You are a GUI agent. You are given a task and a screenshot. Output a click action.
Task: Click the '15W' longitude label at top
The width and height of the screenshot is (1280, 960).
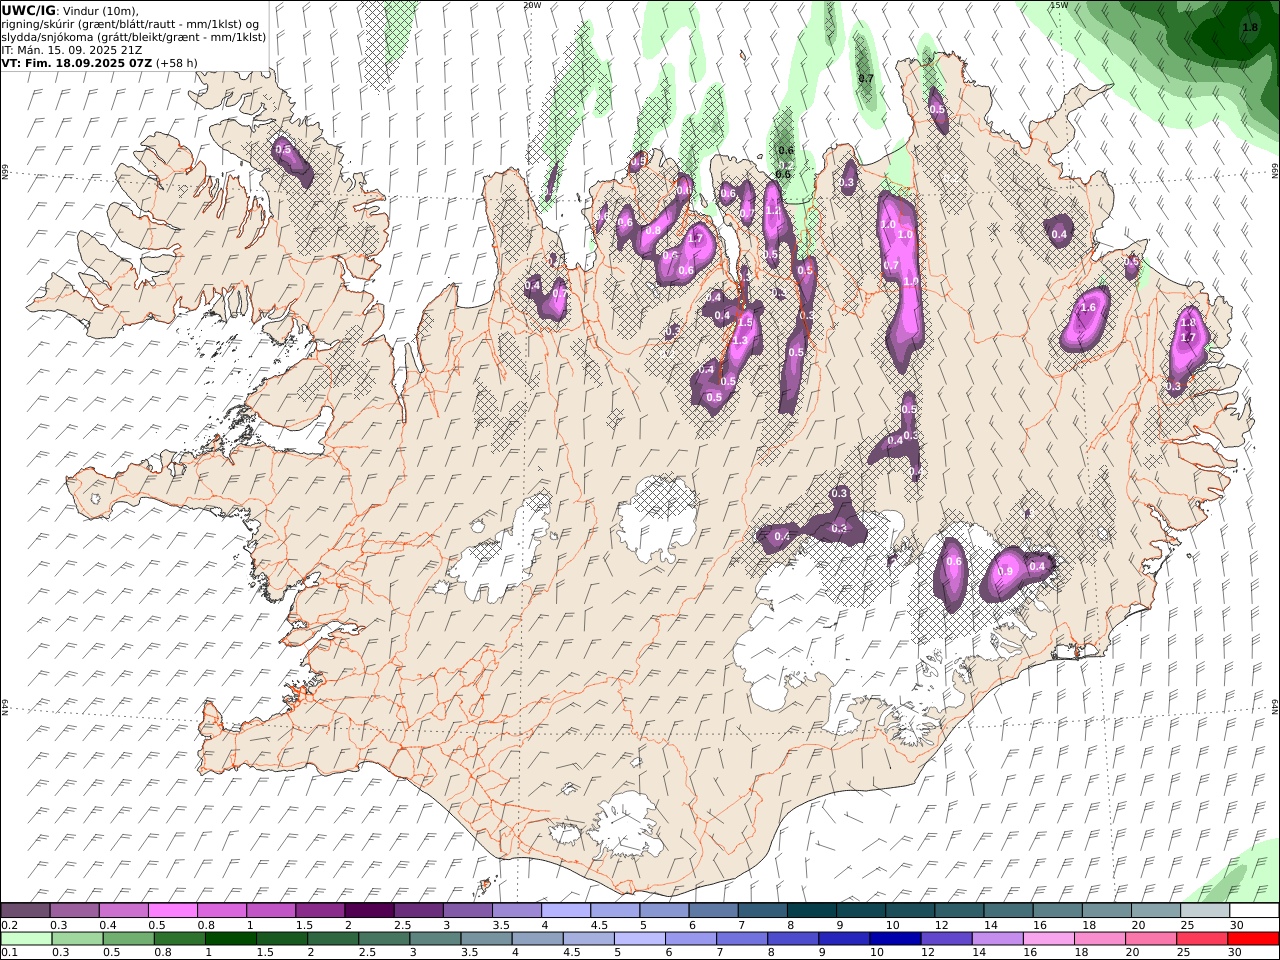tap(1059, 5)
